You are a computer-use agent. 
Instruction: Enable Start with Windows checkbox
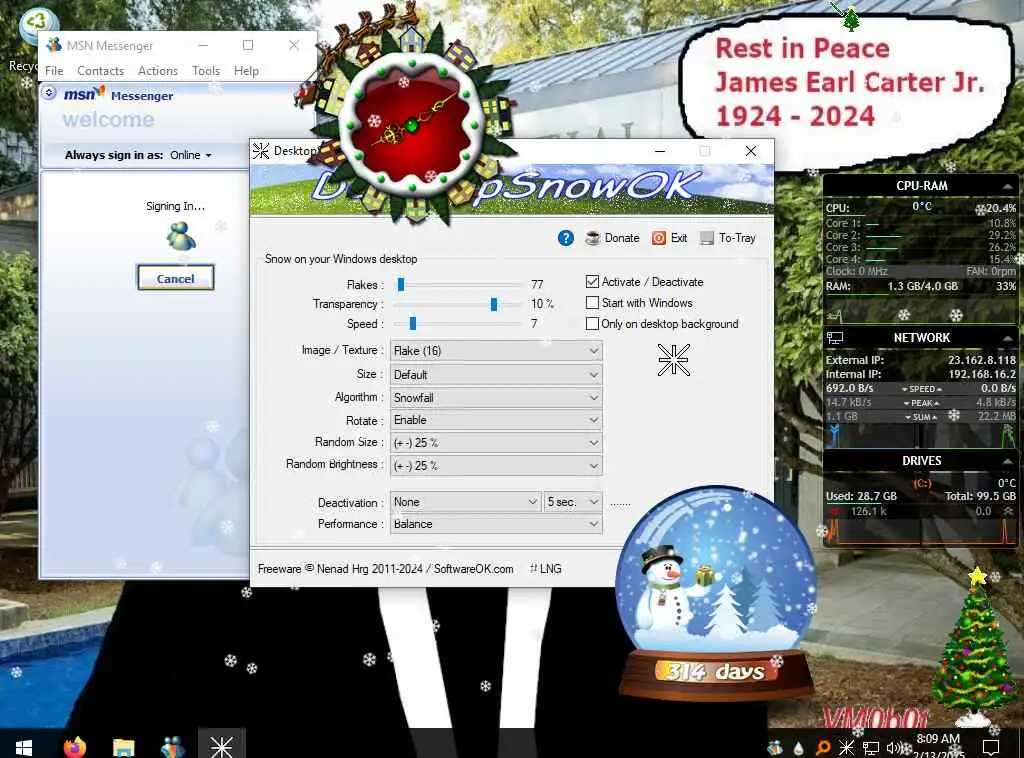pos(592,302)
